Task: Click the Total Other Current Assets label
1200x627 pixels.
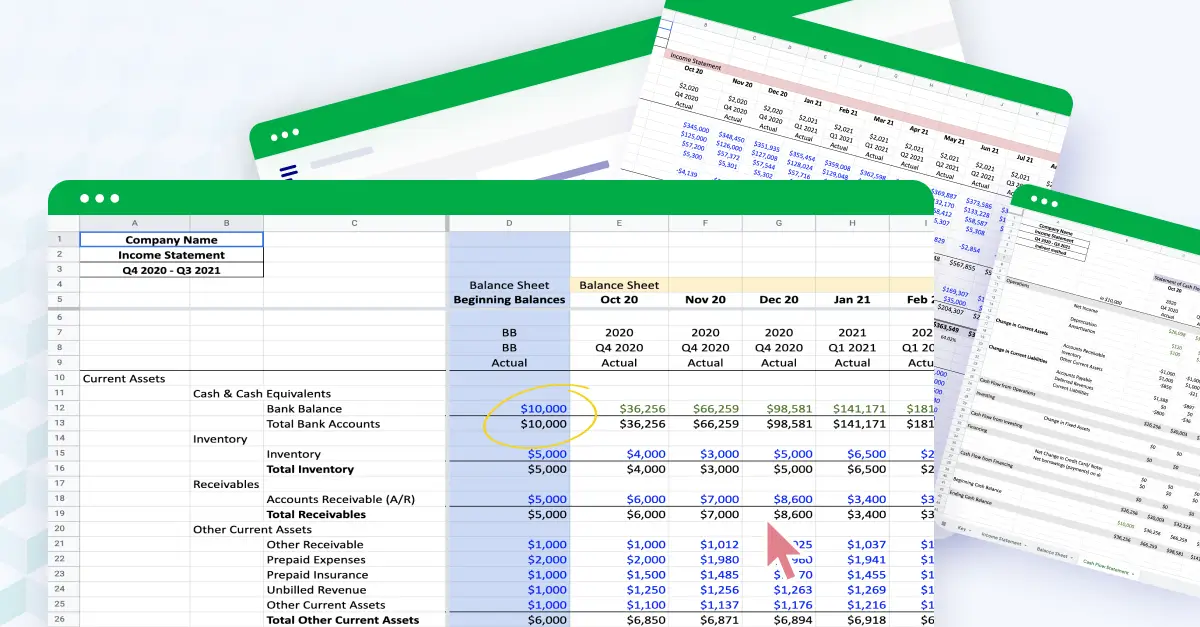Action: point(342,620)
